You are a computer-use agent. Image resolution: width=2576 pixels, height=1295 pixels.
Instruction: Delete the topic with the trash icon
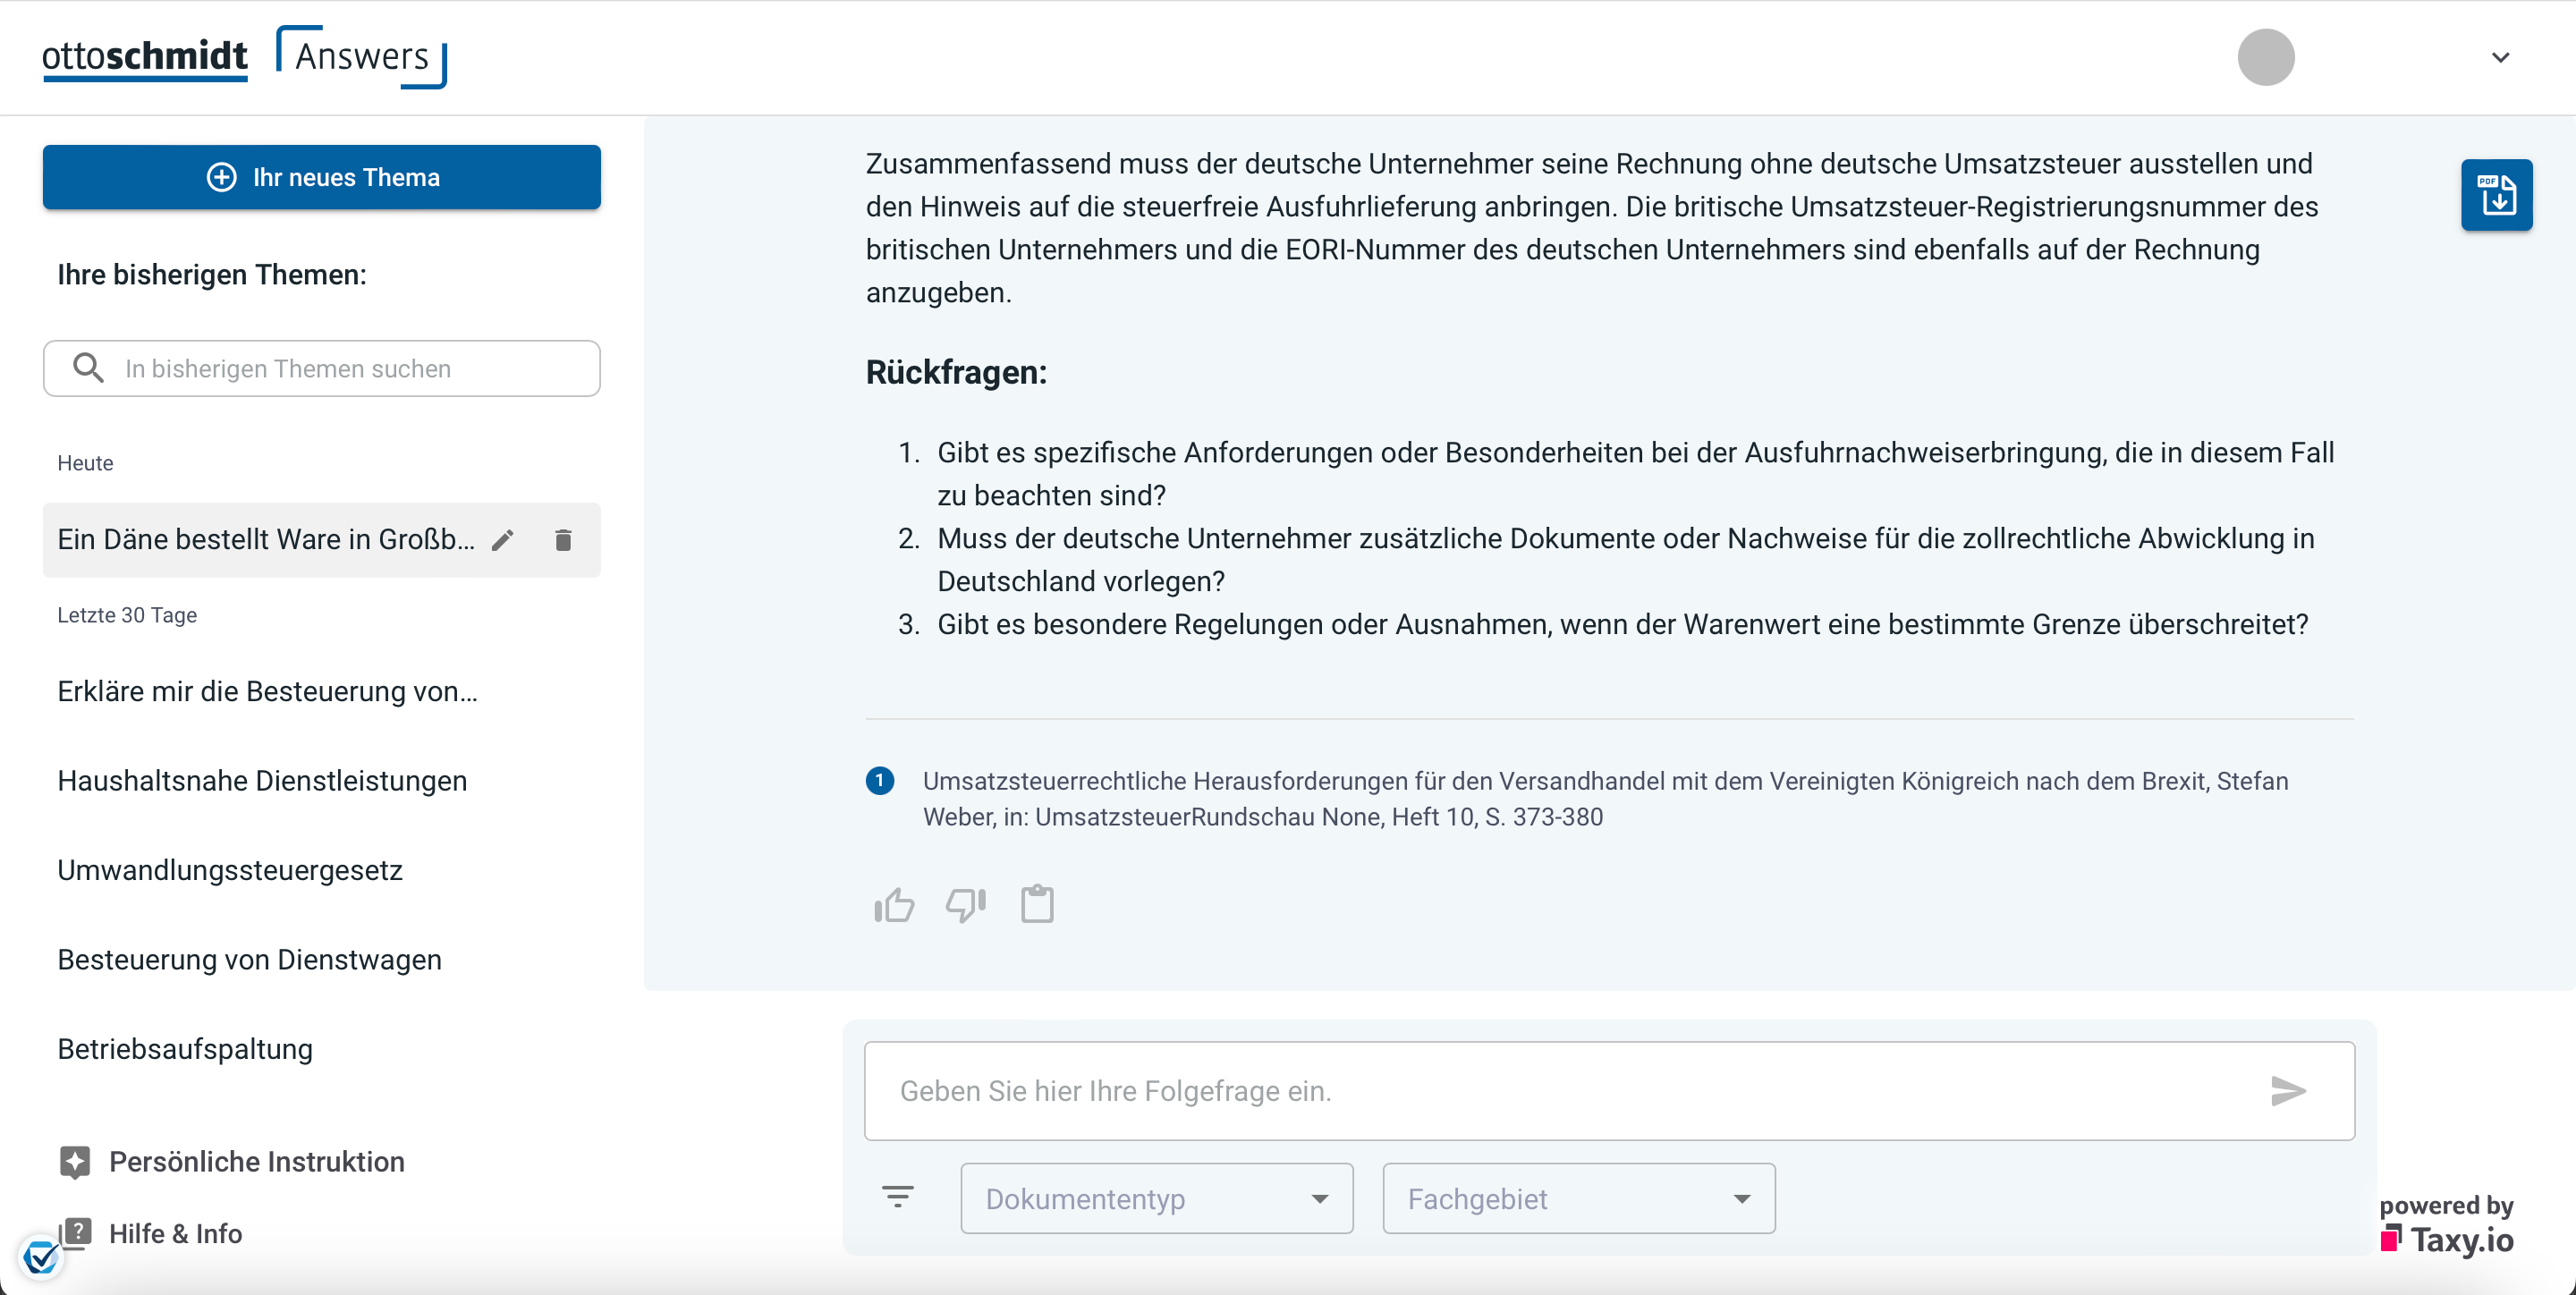point(563,540)
